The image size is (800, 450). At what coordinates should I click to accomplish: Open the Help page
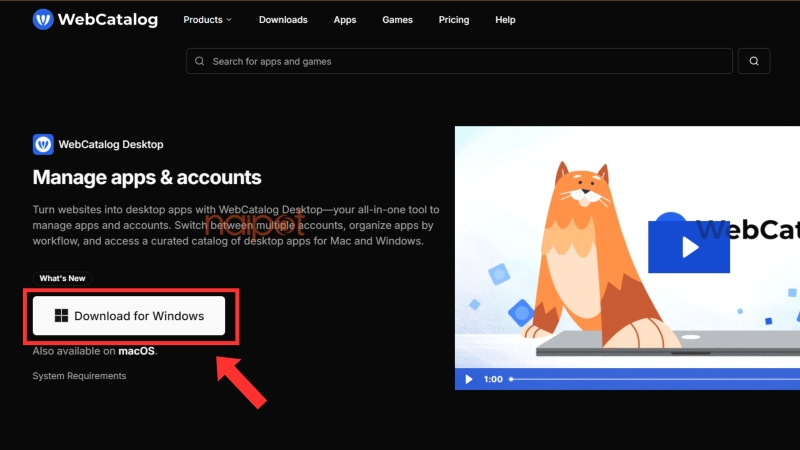[x=505, y=20]
